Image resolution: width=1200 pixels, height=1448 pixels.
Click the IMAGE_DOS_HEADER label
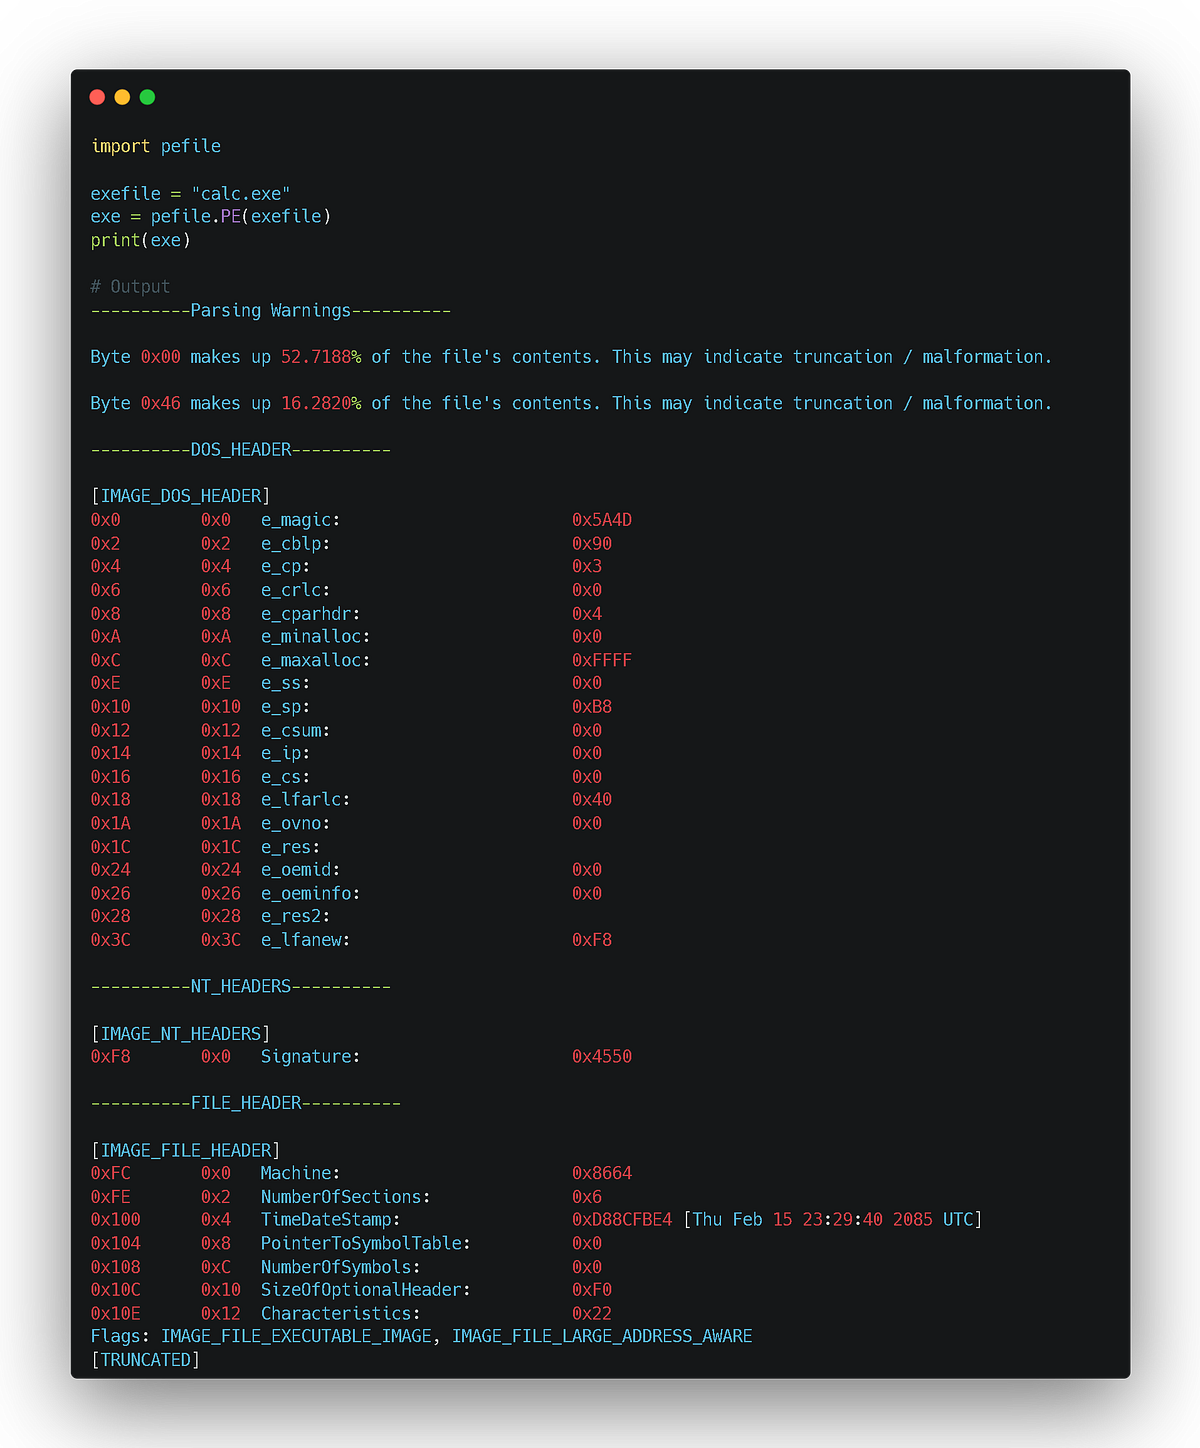180,495
